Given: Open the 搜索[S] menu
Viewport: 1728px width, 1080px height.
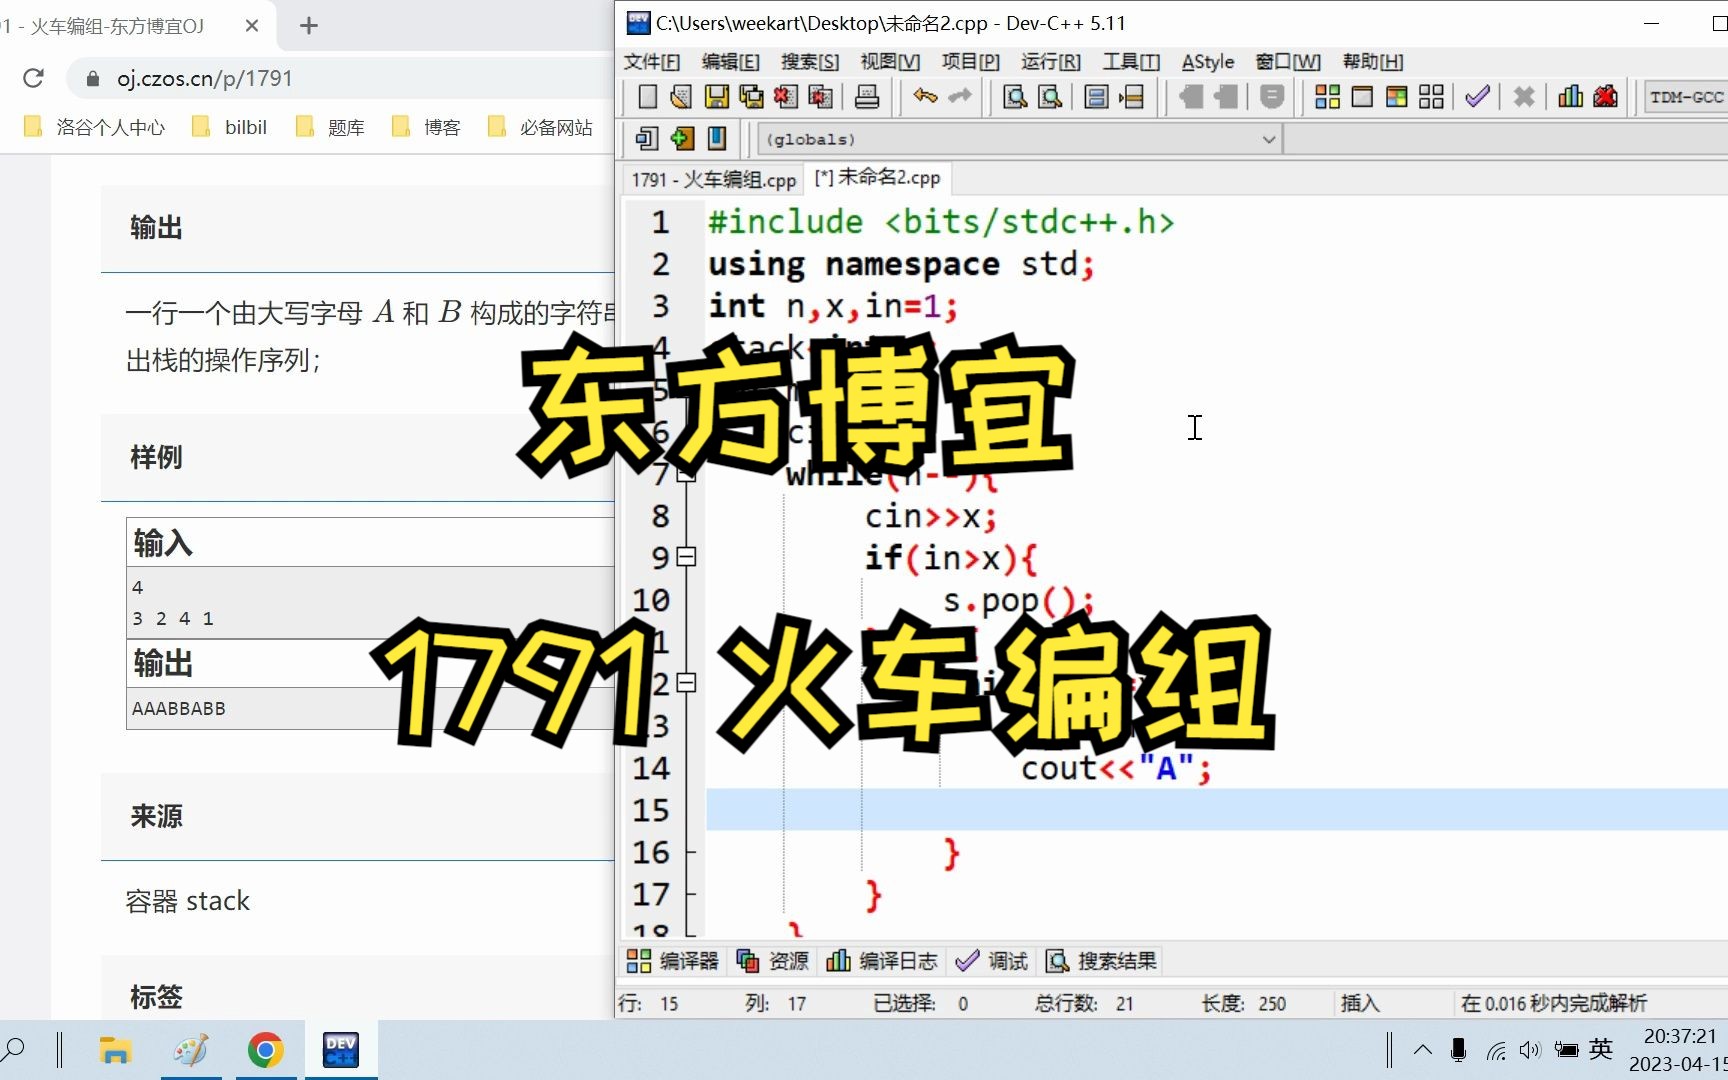Looking at the screenshot, I should point(810,62).
